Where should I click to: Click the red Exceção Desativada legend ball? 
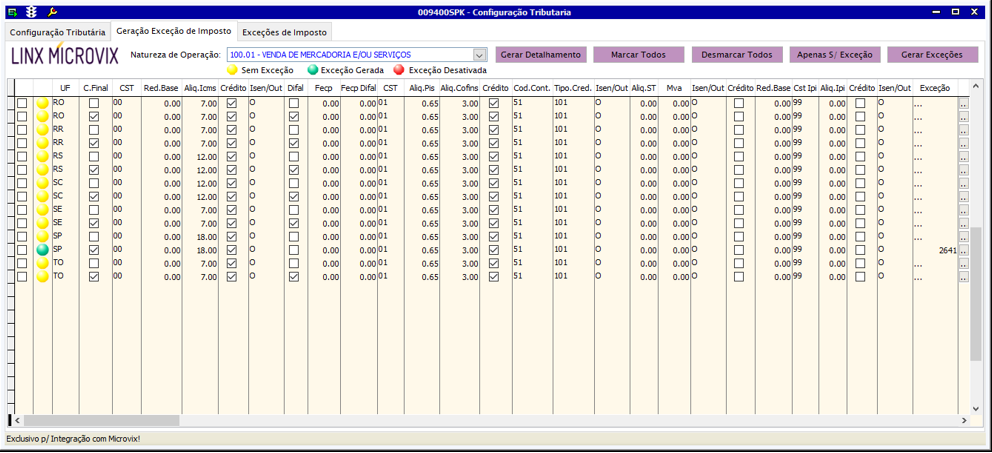click(x=399, y=71)
